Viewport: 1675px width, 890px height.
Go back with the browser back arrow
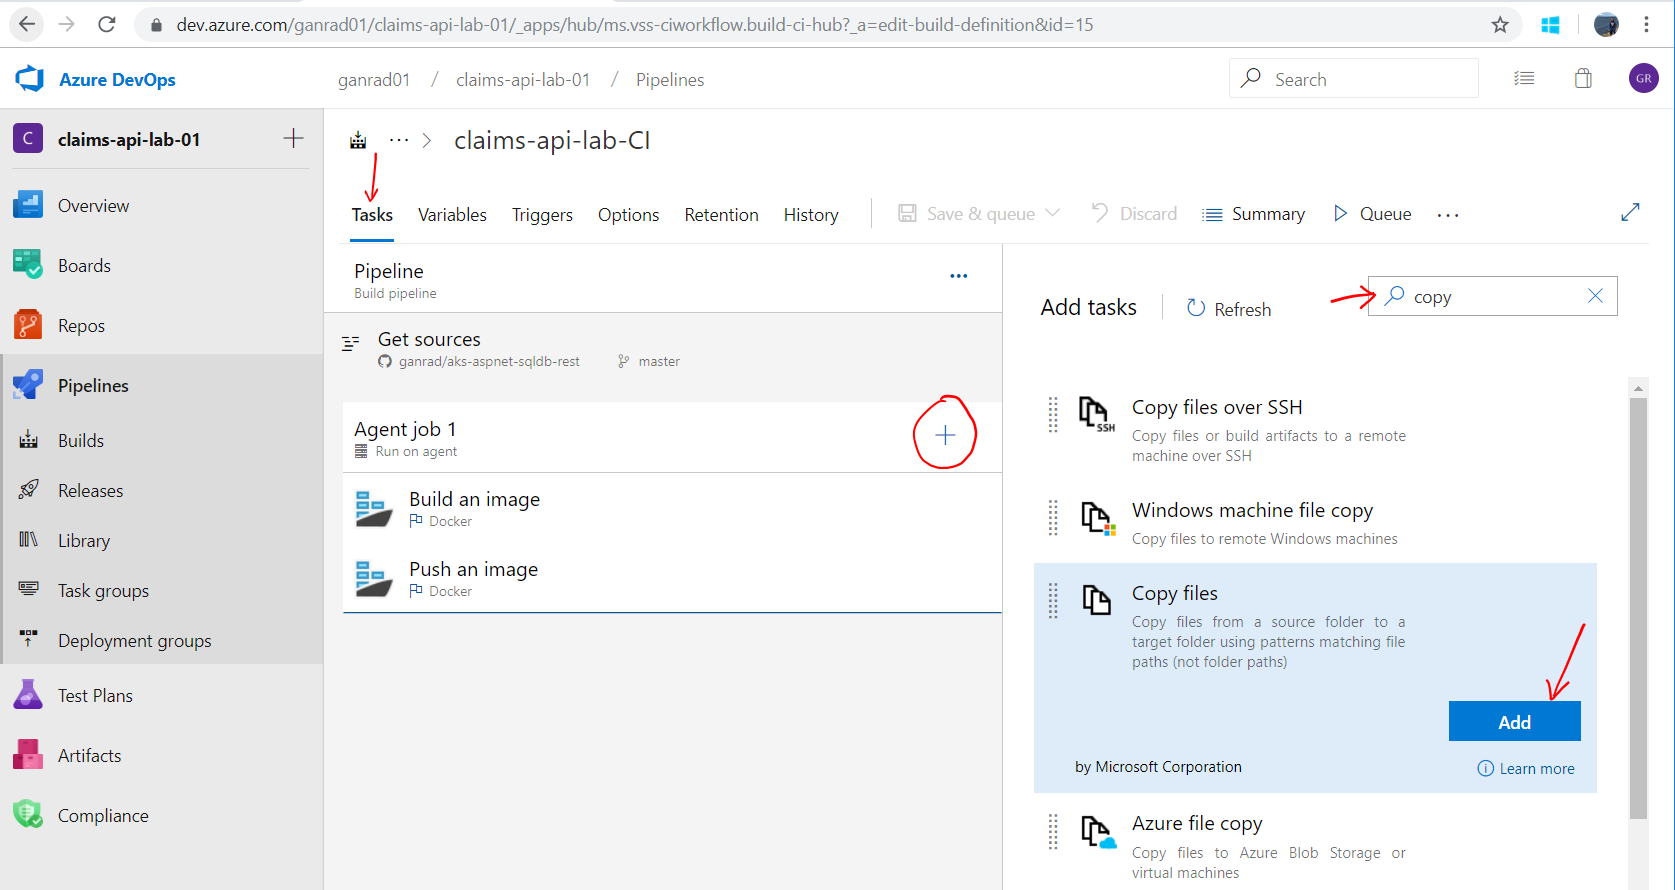pos(27,24)
